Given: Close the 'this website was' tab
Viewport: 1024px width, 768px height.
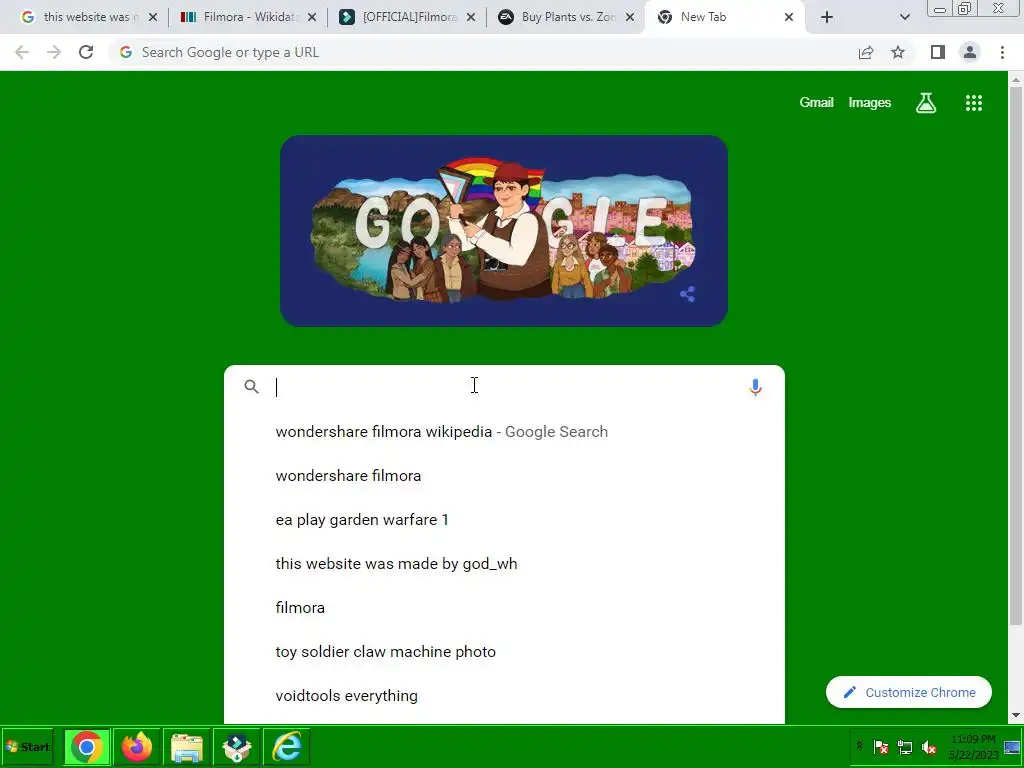Looking at the screenshot, I should click(153, 17).
